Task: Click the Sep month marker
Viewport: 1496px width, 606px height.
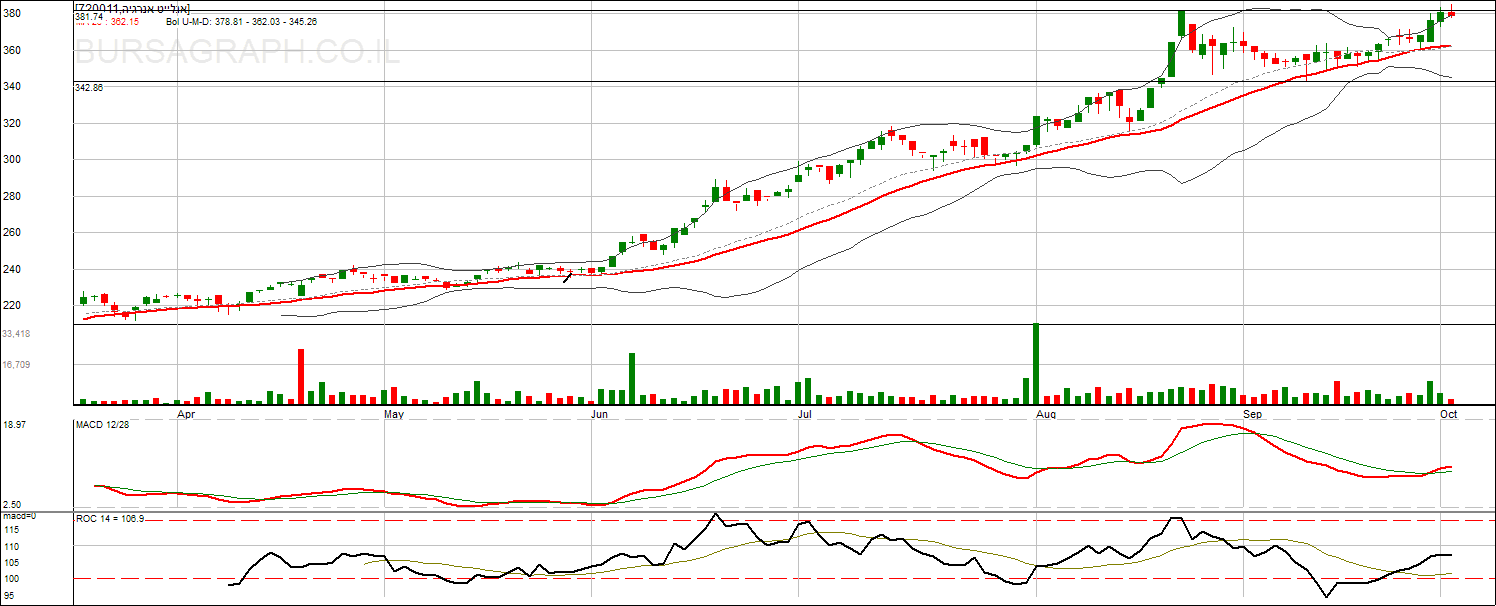Action: tap(1251, 413)
